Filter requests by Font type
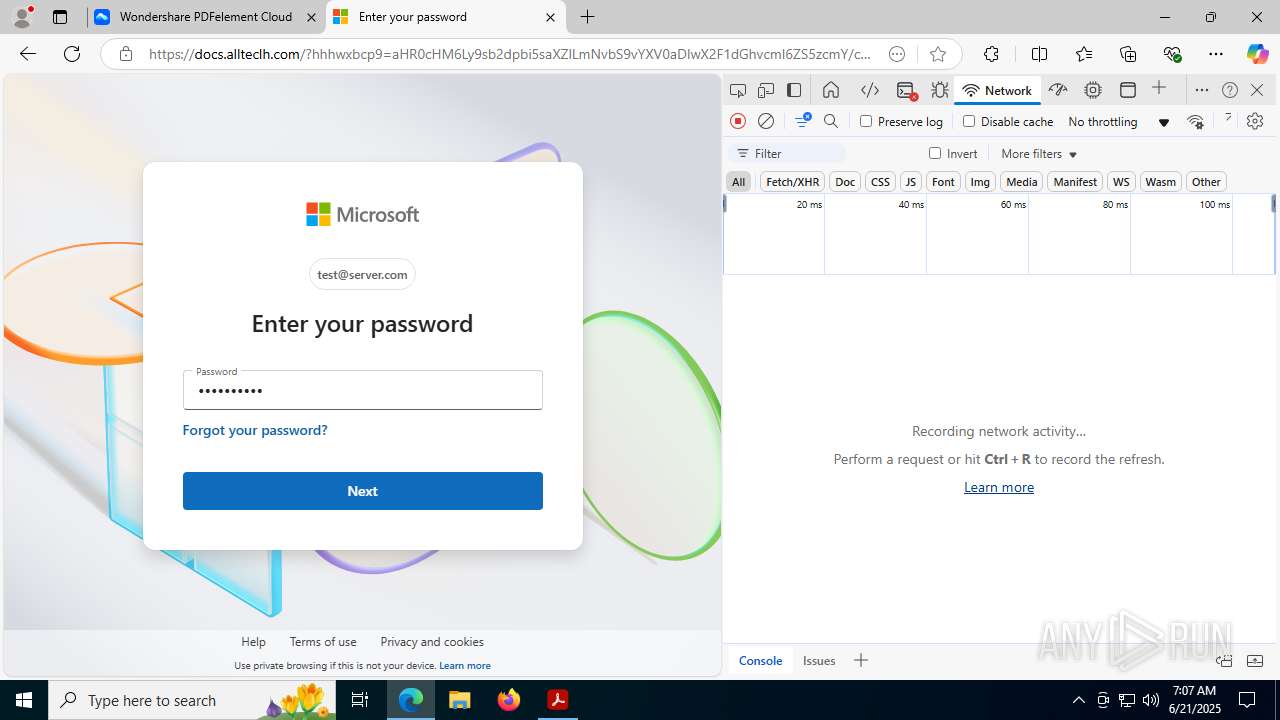This screenshot has height=720, width=1280. [943, 181]
